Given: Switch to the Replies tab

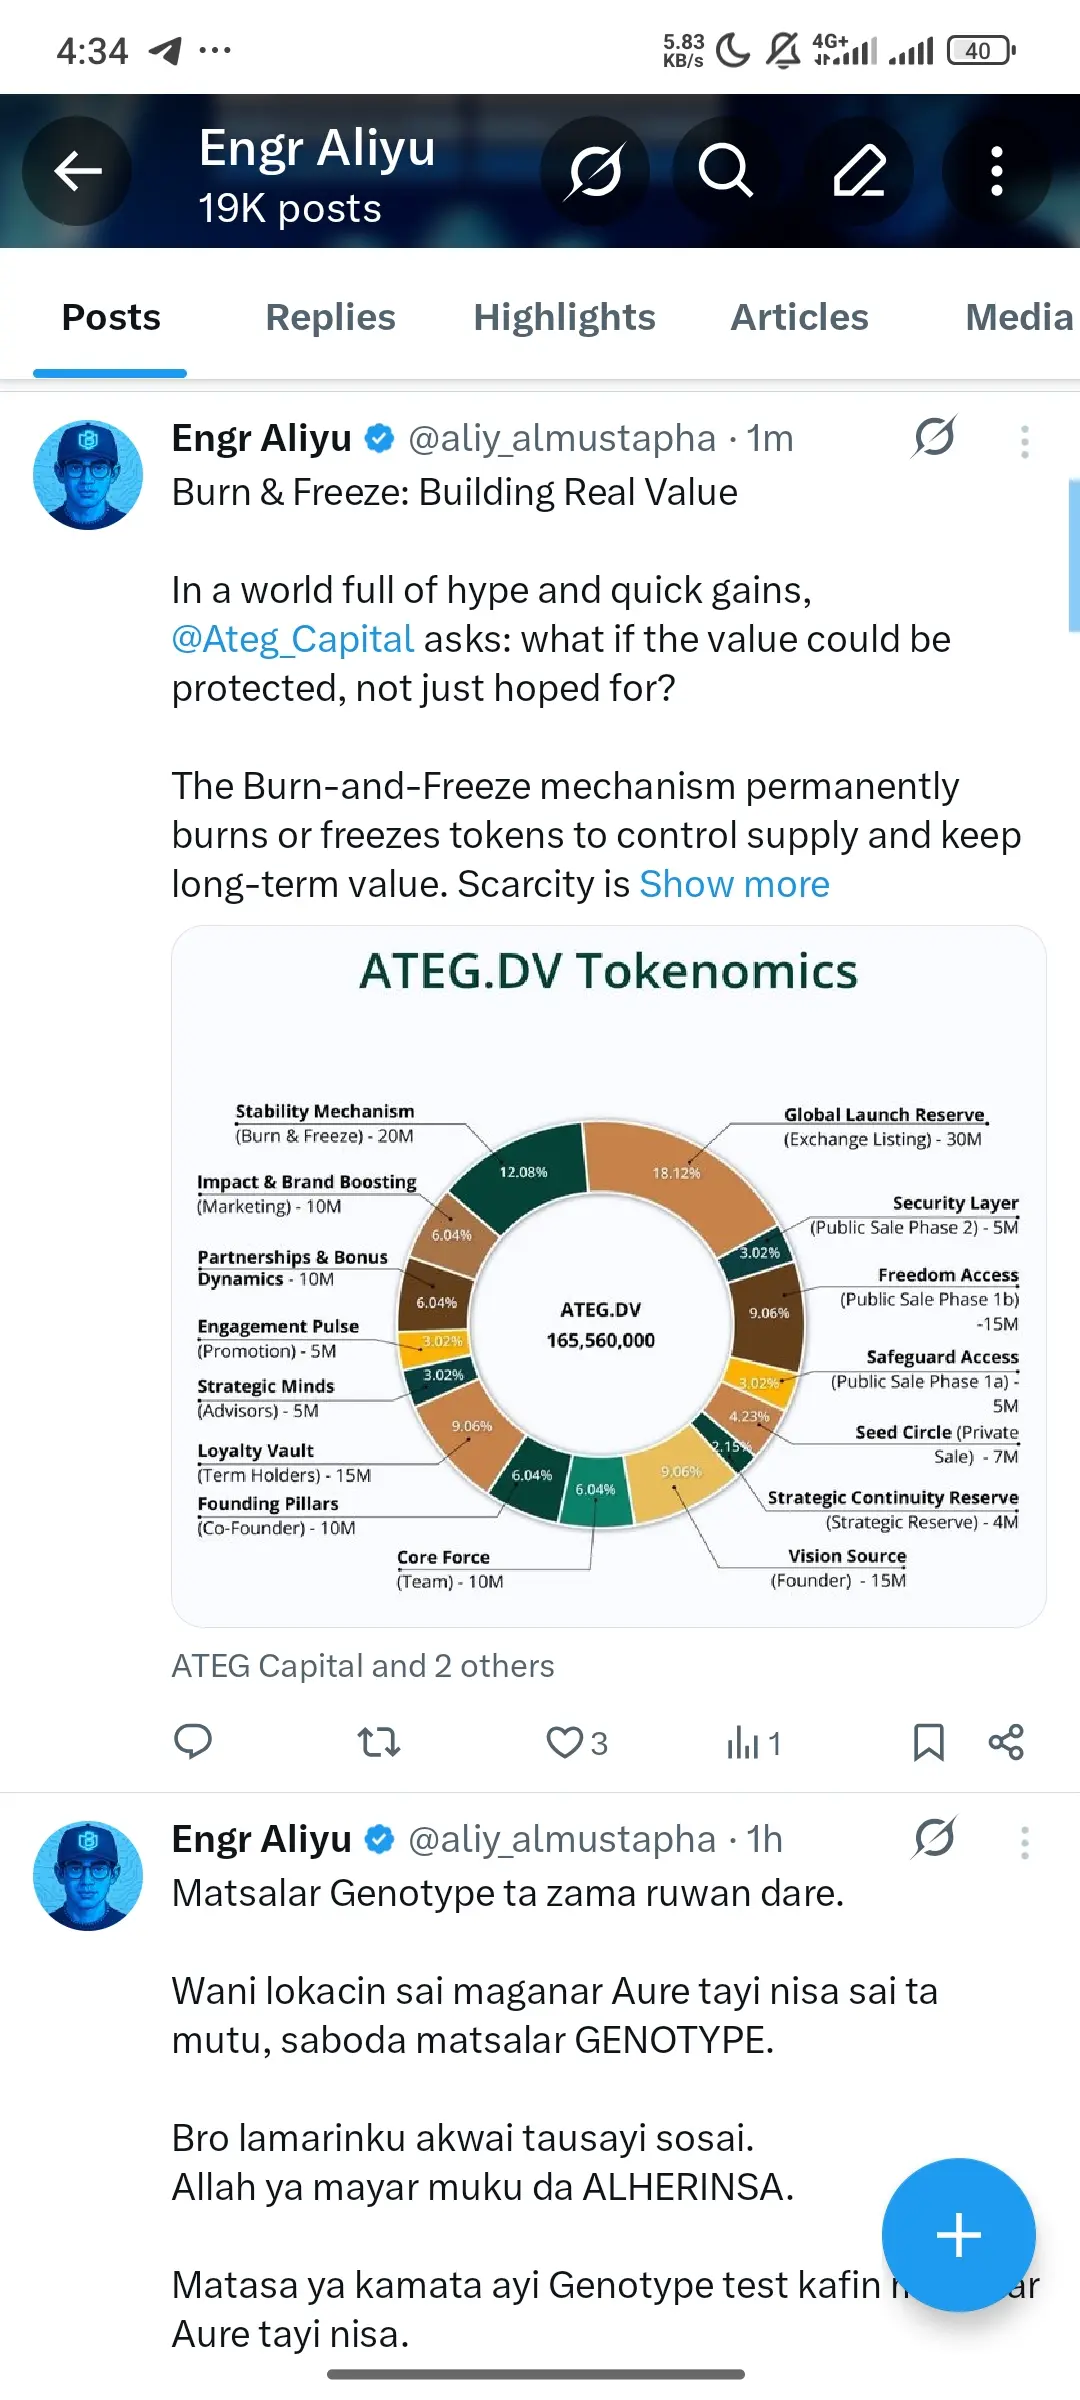Looking at the screenshot, I should (x=330, y=317).
